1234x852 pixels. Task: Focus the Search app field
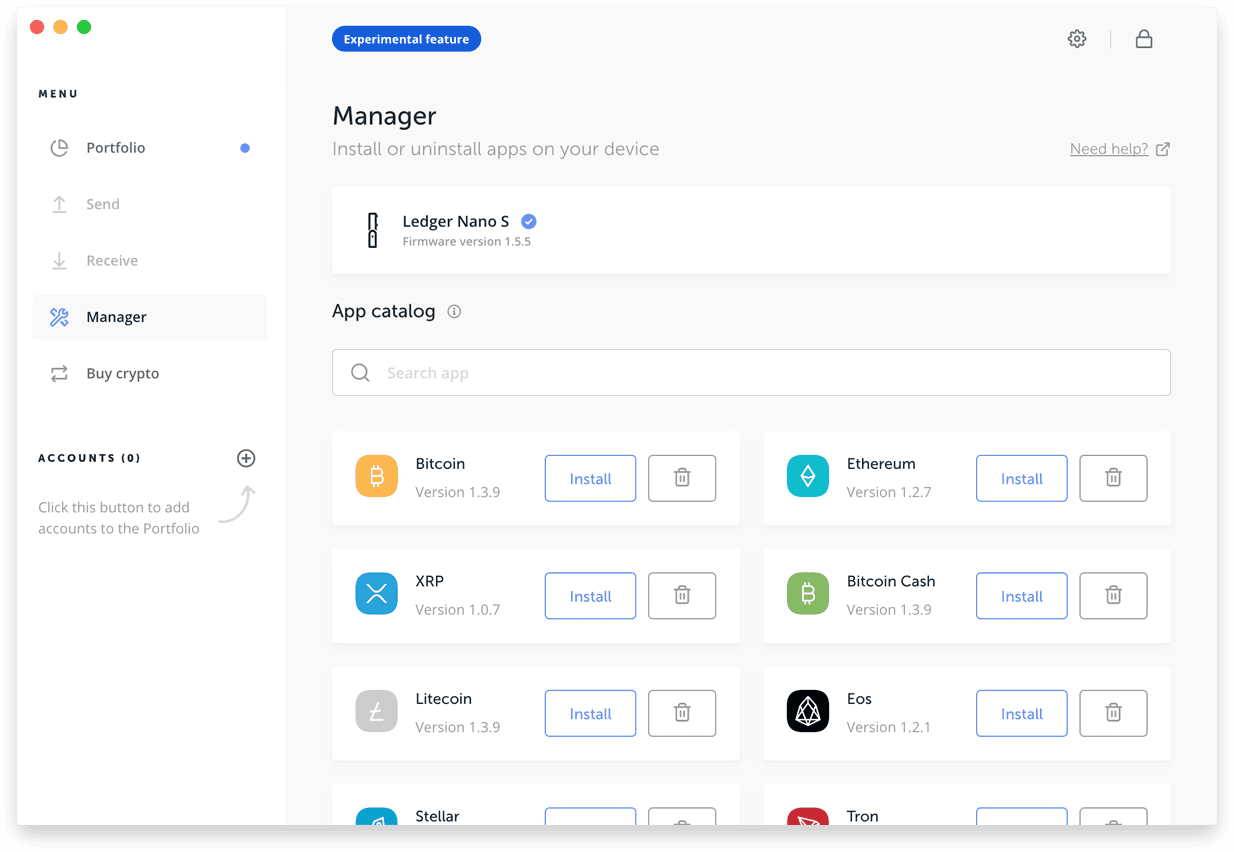(751, 373)
